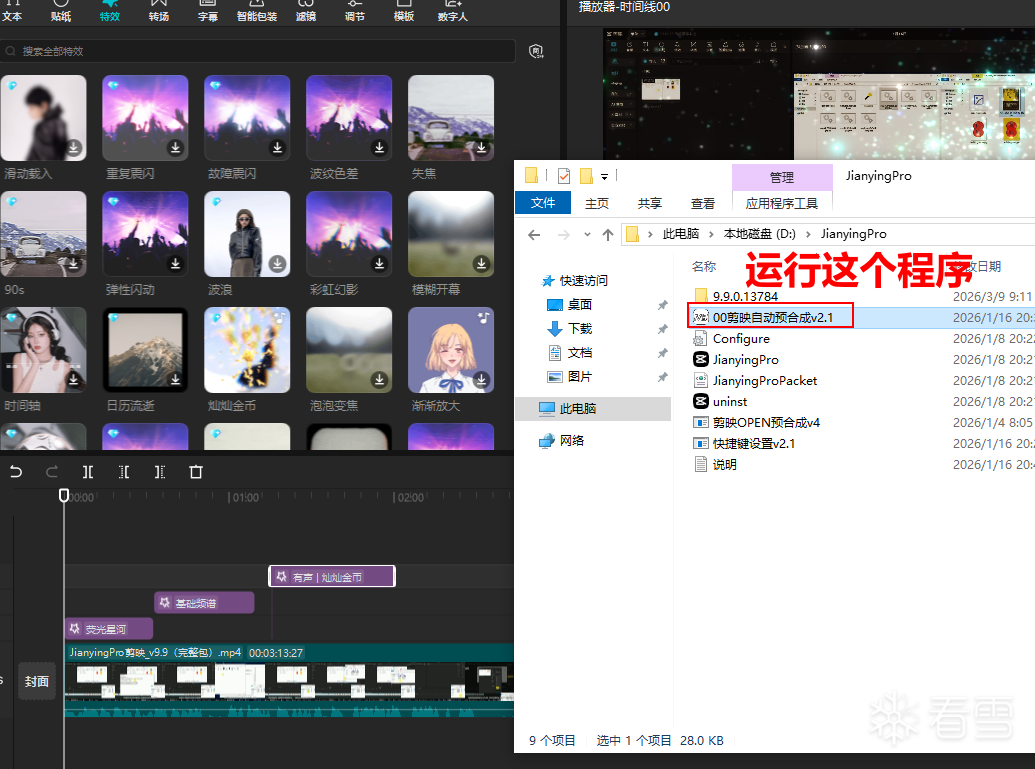
Task: Choose the 时间轴 effect thumbnail
Action: pyautogui.click(x=43, y=350)
